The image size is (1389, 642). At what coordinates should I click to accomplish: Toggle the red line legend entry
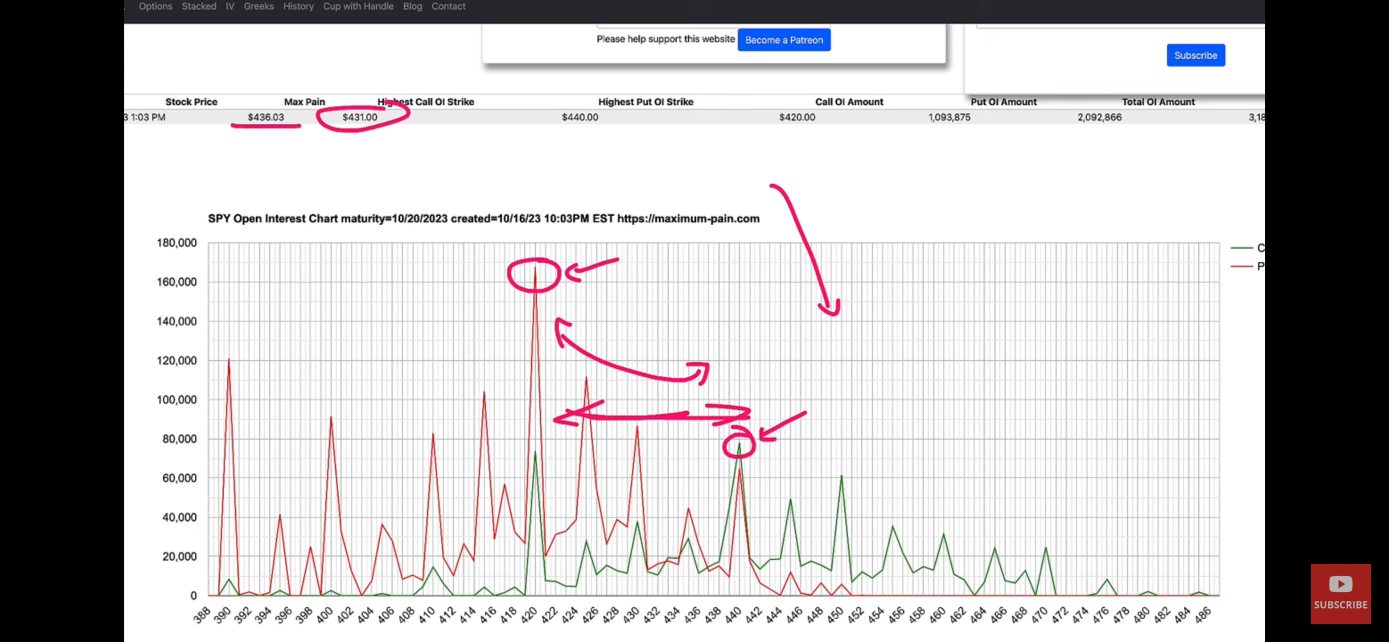point(1248,266)
